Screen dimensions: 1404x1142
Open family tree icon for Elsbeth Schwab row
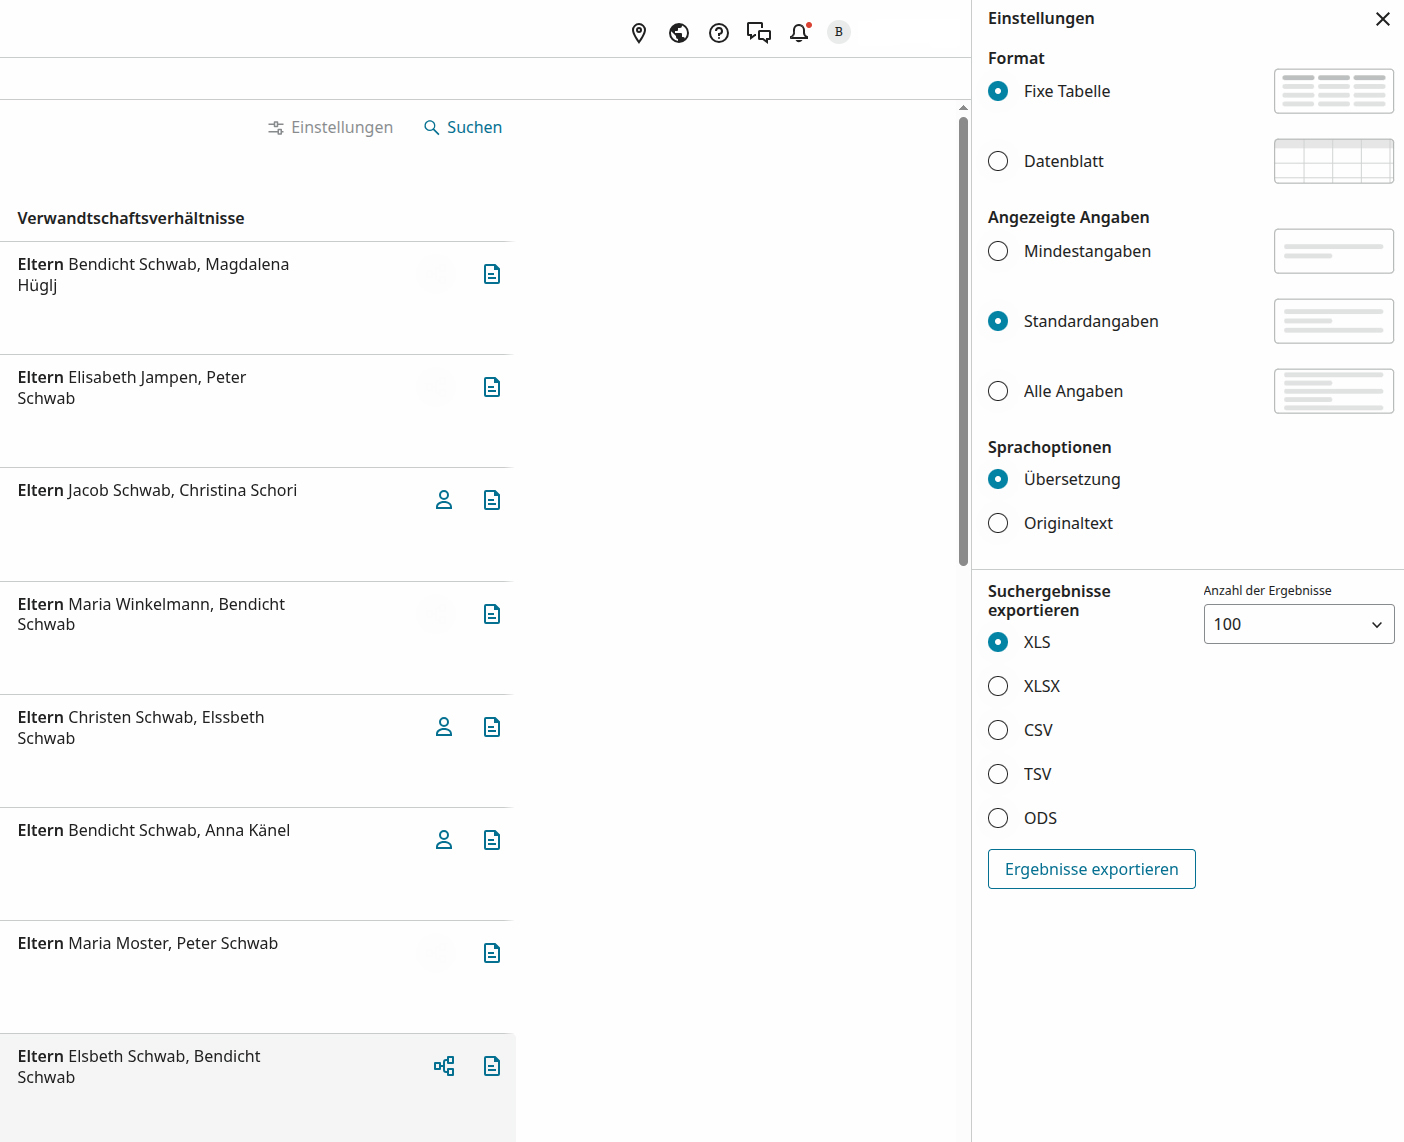tap(444, 1066)
